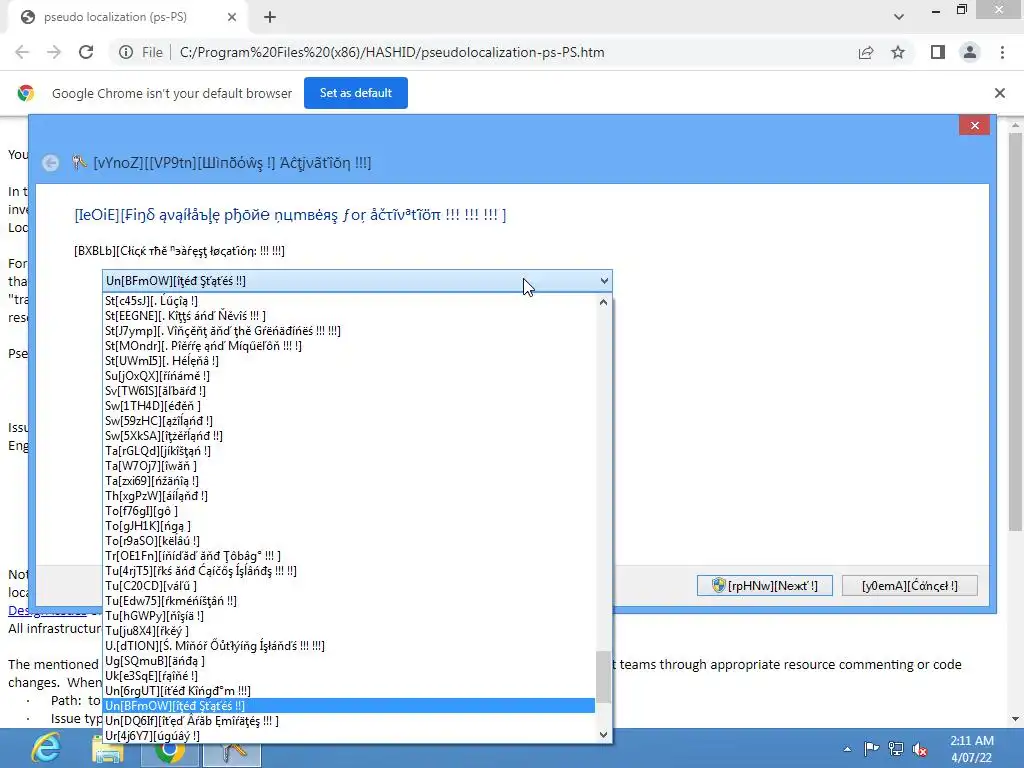Choose Tunisia in the list
This screenshot has width=1024, height=768.
click(x=349, y=616)
